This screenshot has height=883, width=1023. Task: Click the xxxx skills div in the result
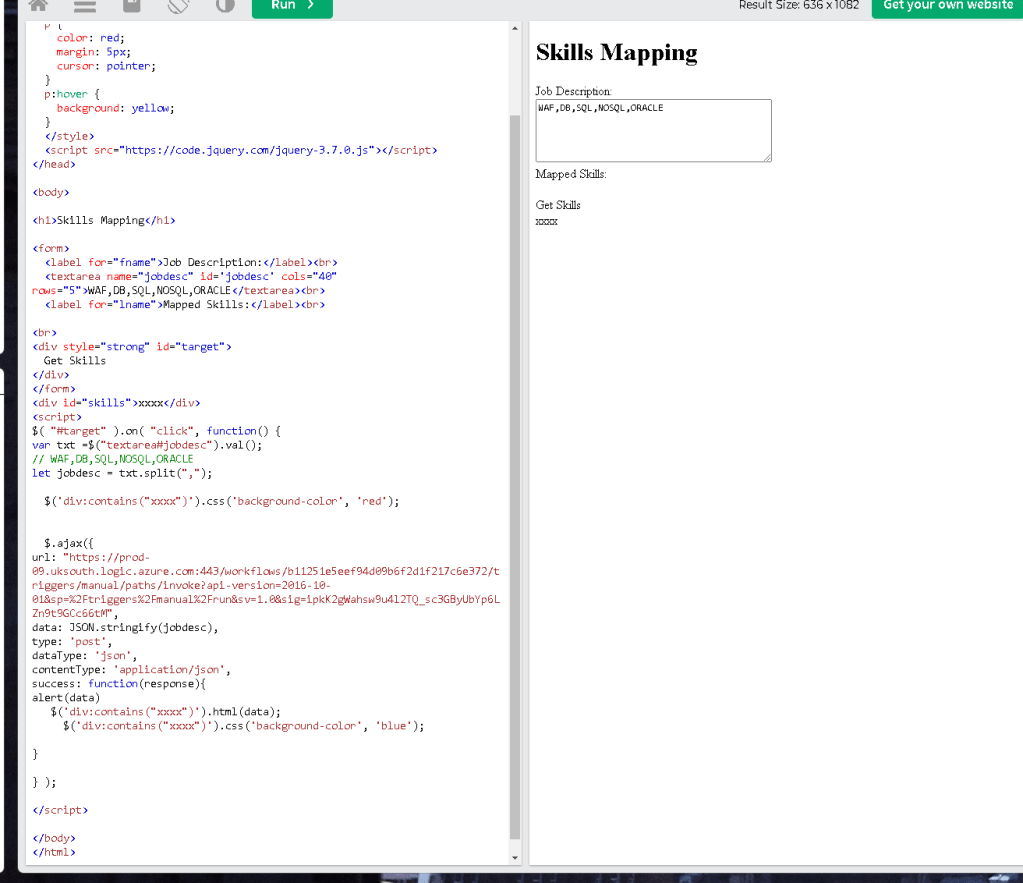[547, 222]
